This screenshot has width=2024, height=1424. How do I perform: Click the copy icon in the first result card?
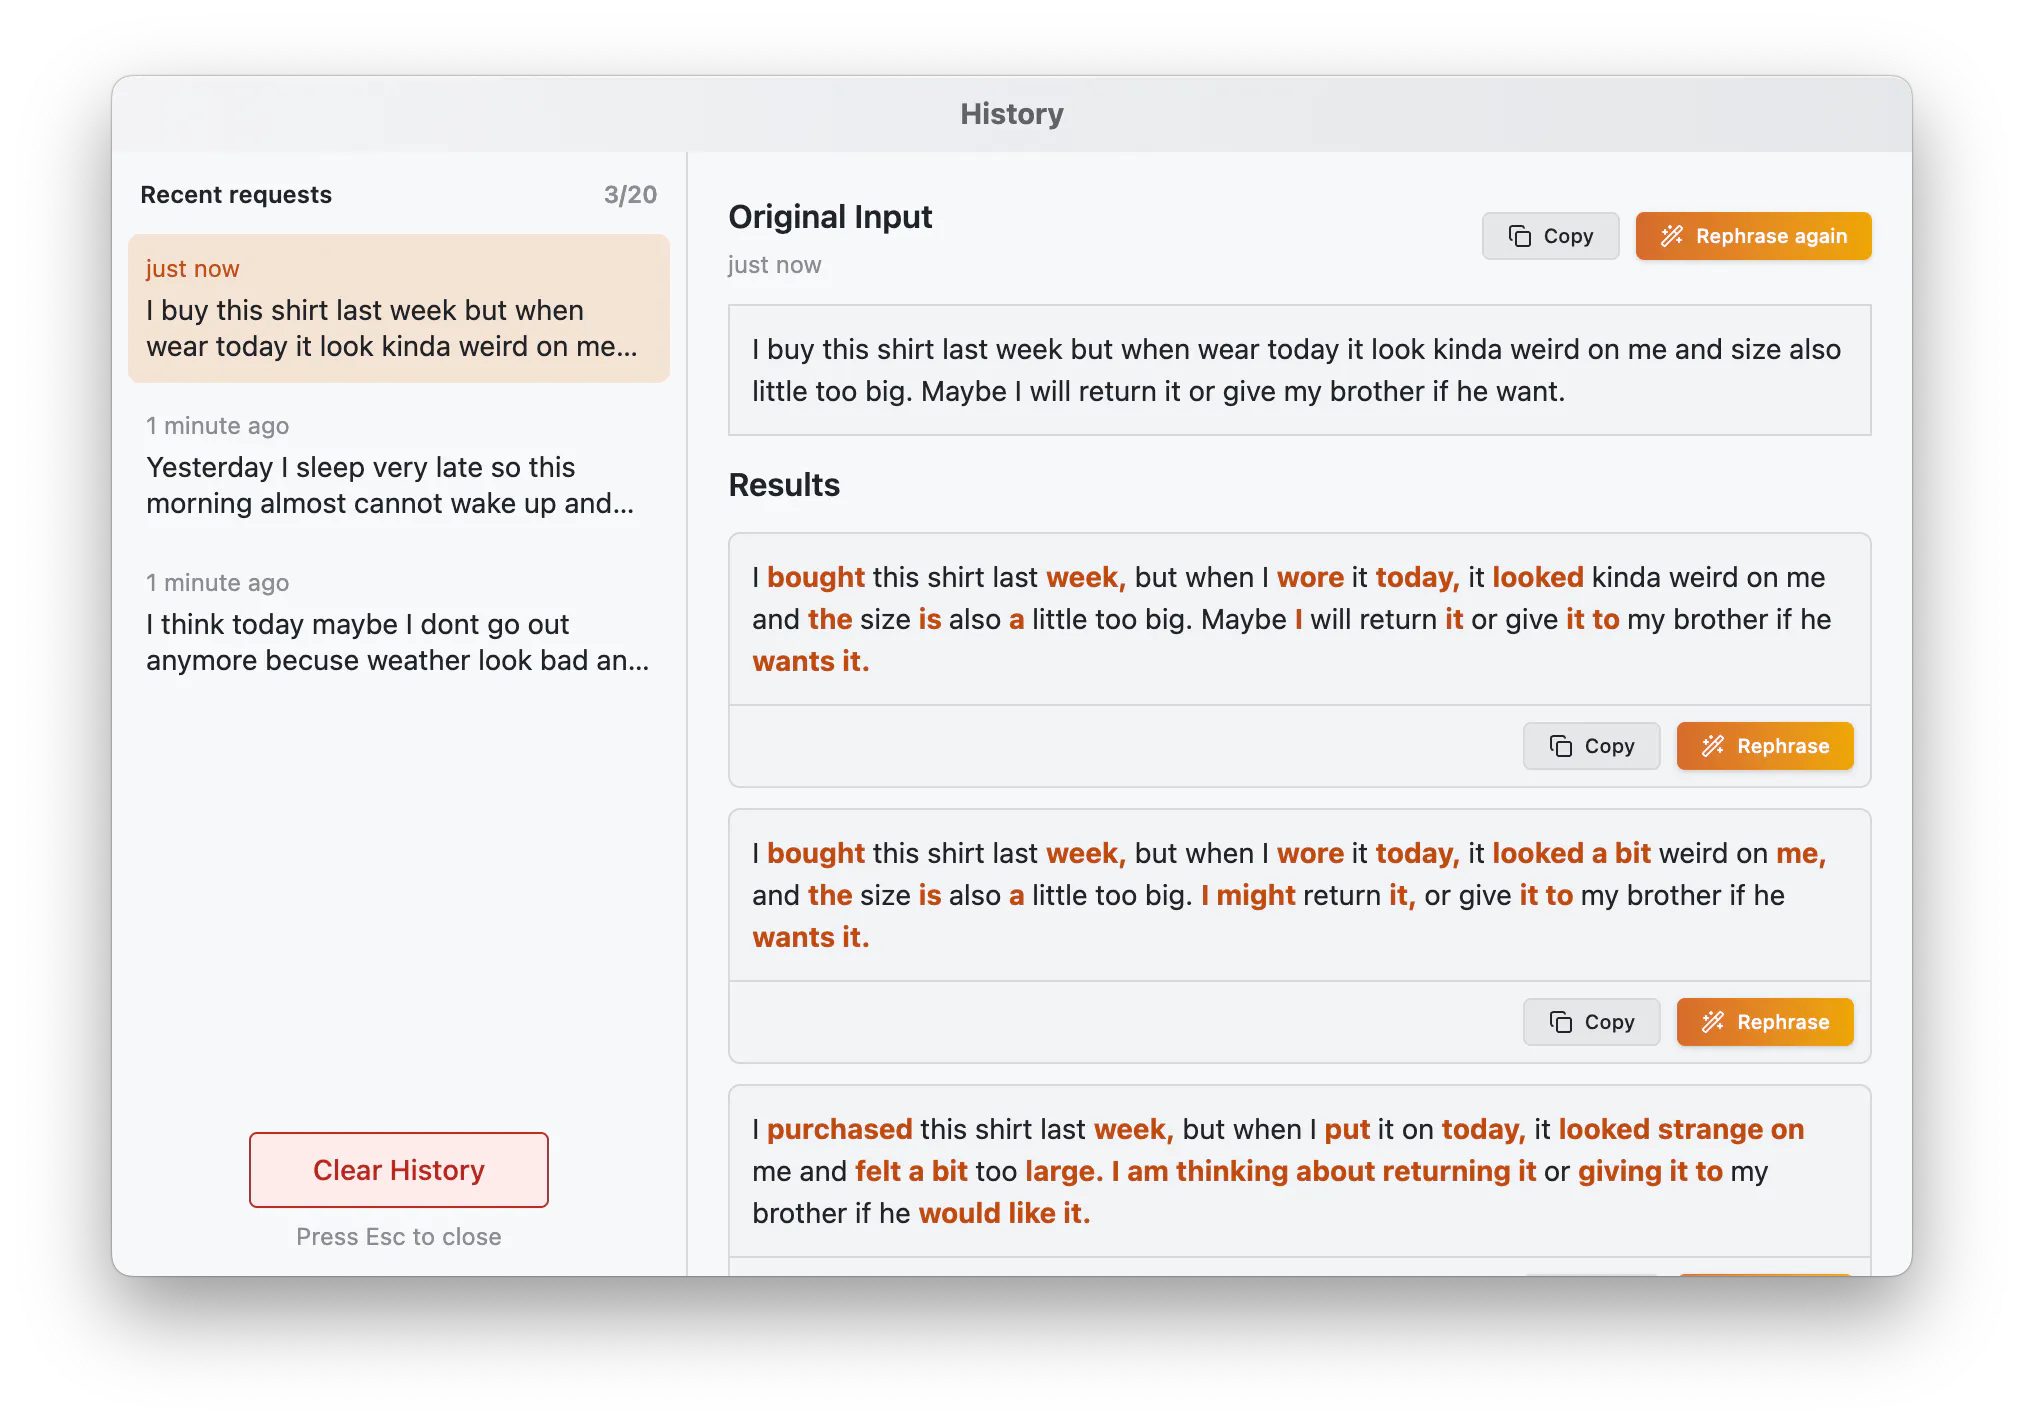[x=1560, y=746]
